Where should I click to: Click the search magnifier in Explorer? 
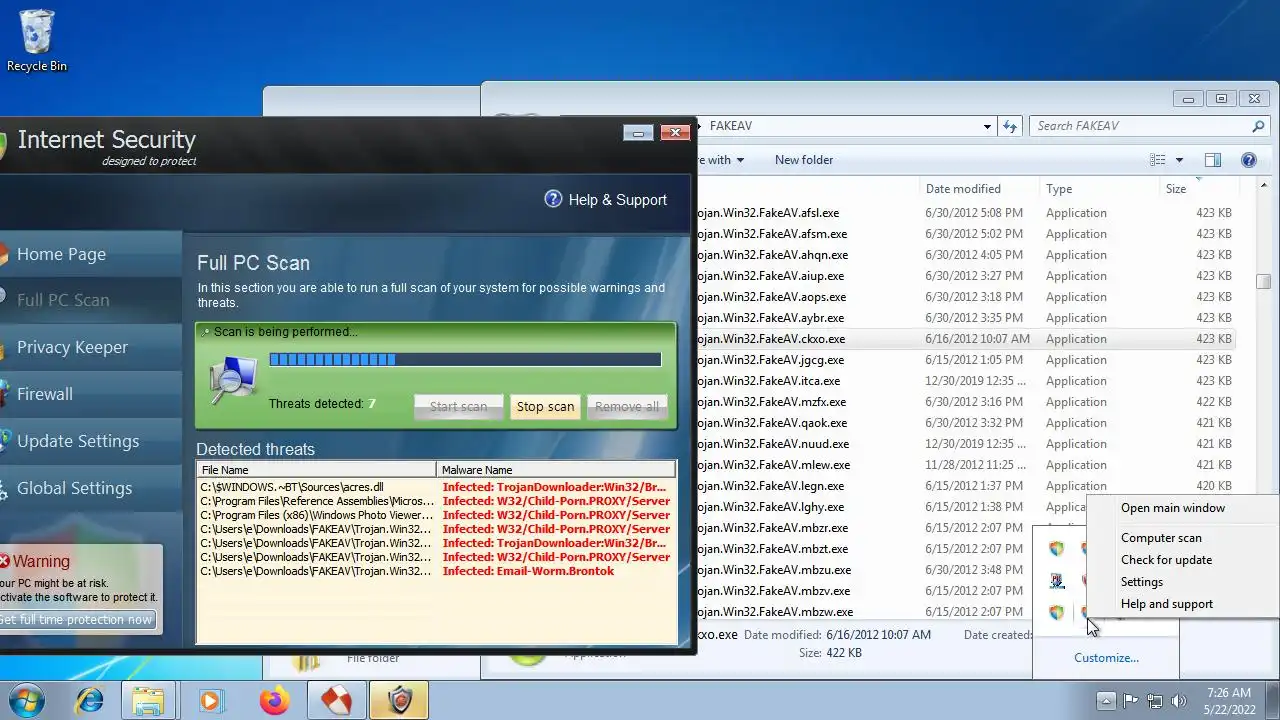(1259, 126)
